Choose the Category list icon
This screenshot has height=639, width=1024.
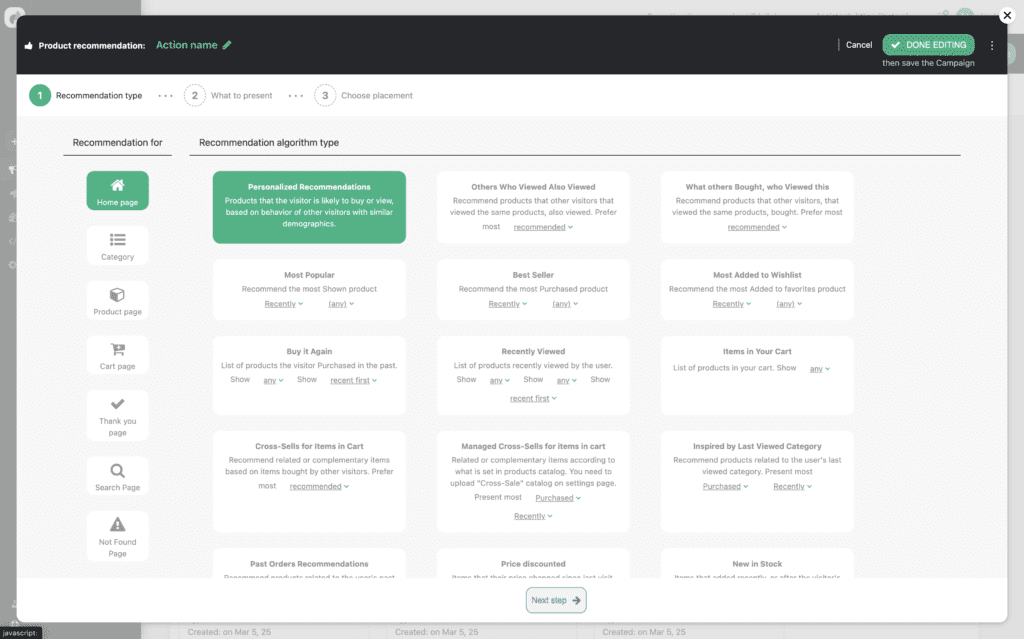117,240
